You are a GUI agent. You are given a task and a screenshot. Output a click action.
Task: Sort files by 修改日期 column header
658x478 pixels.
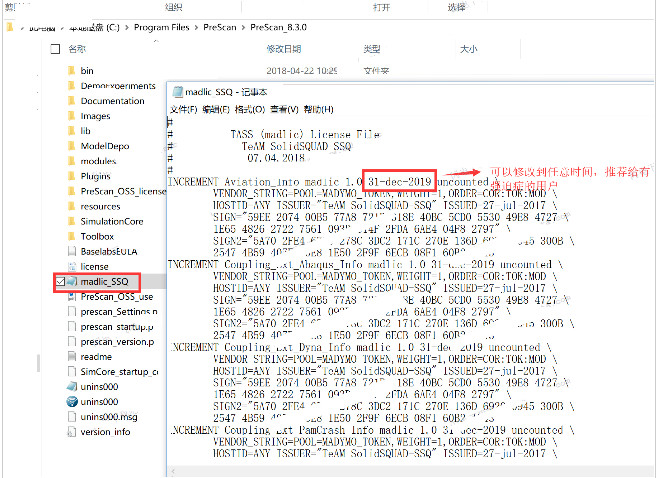pyautogui.click(x=284, y=48)
